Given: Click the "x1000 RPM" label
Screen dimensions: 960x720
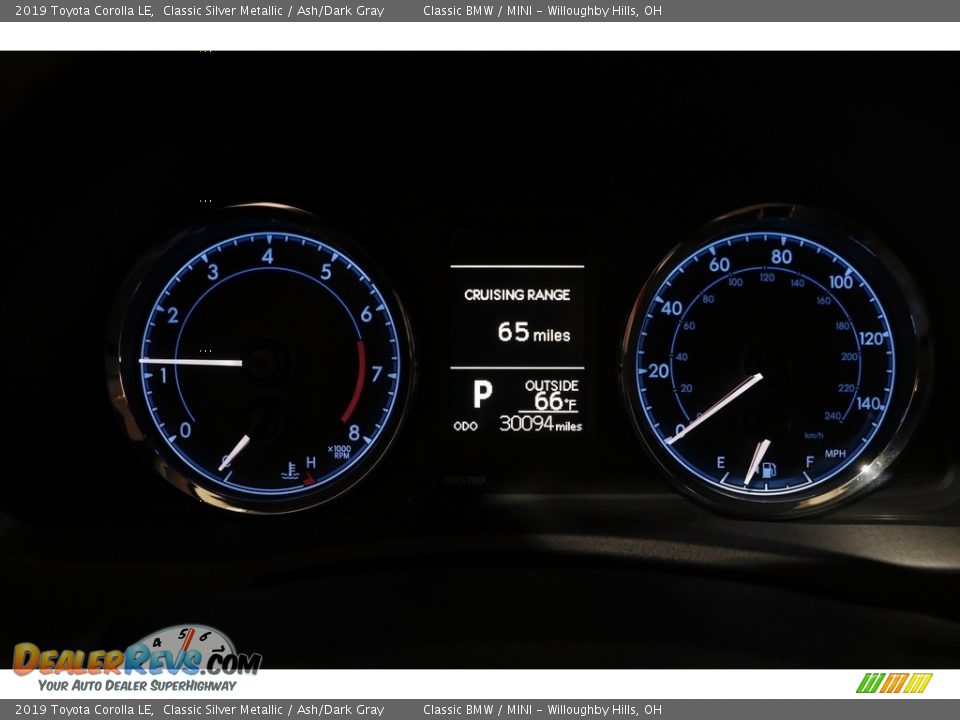Looking at the screenshot, I should coord(339,452).
